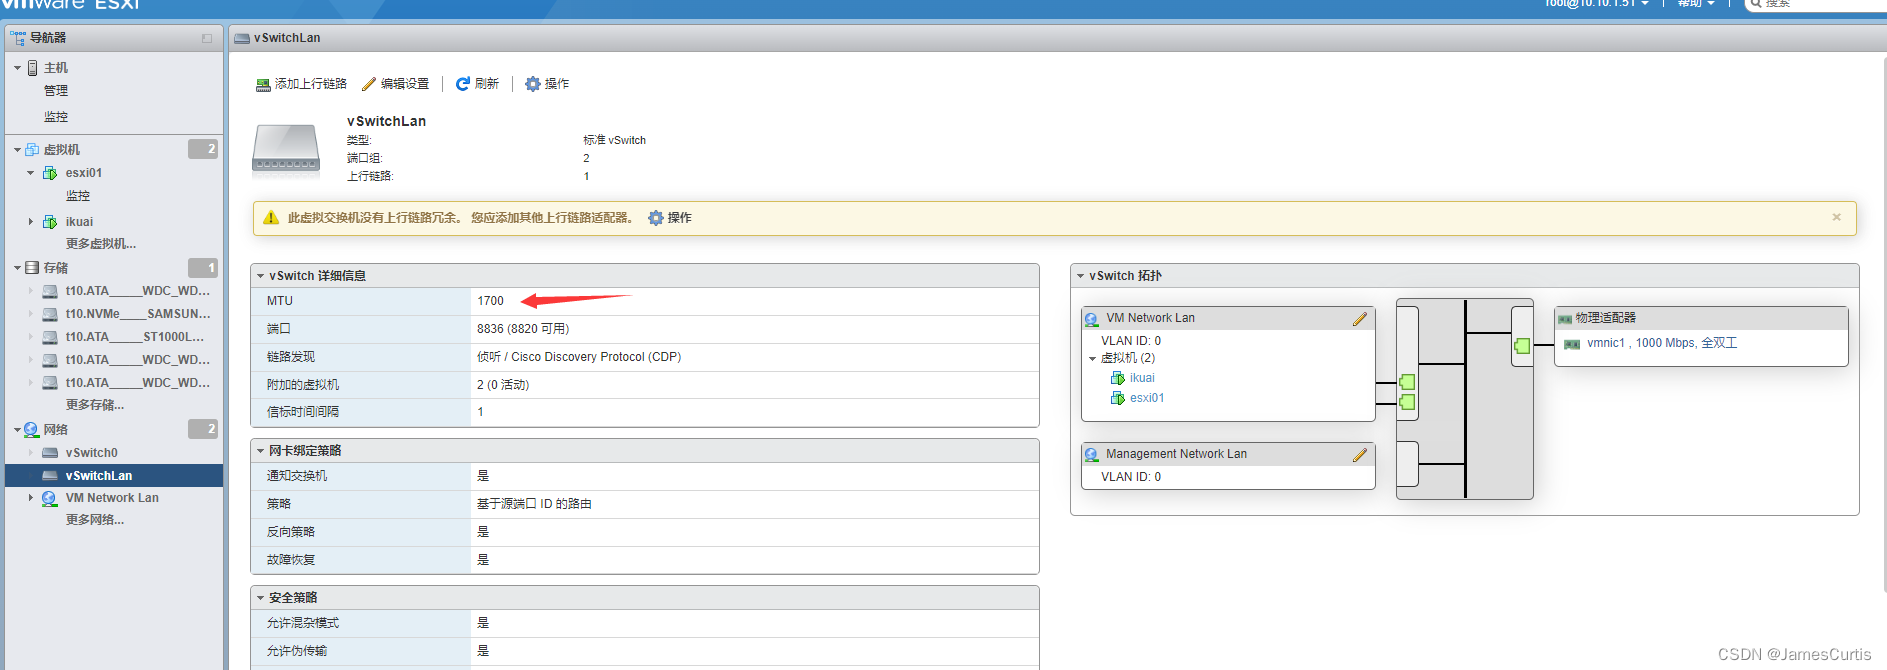Collapse vSwitch 详细信息 section
1887x670 pixels.
click(x=260, y=276)
